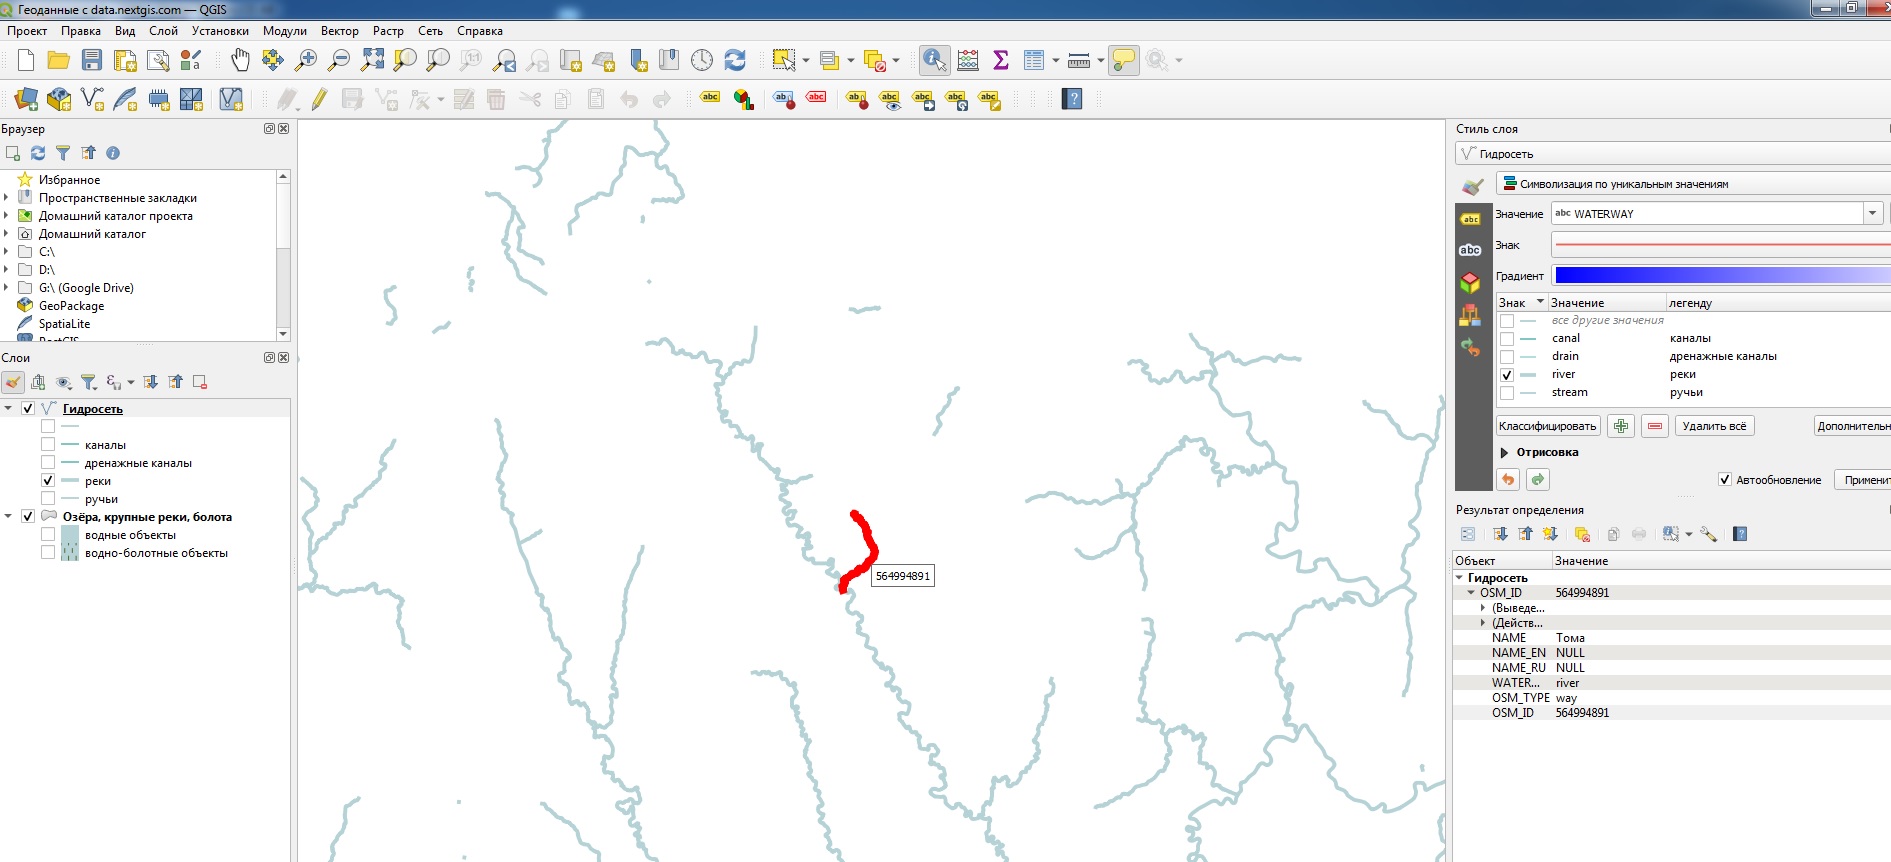Toggle the Гидросеть layer visibility checkbox

[x=28, y=408]
